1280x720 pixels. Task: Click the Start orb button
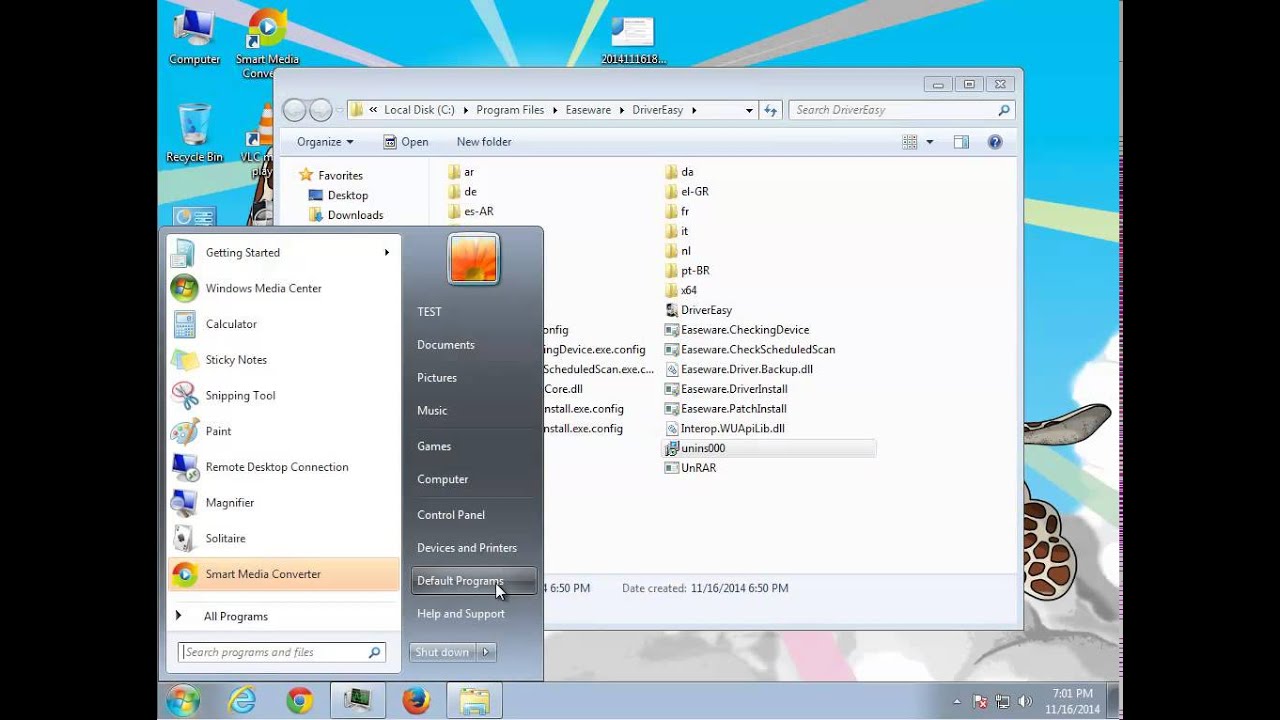(x=183, y=701)
